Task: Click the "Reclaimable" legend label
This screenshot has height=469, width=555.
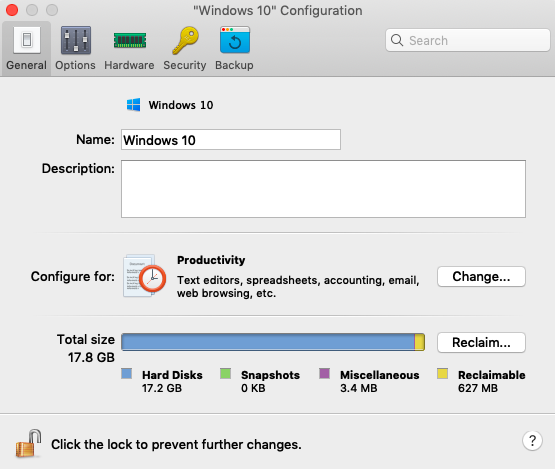Action: [x=492, y=375]
